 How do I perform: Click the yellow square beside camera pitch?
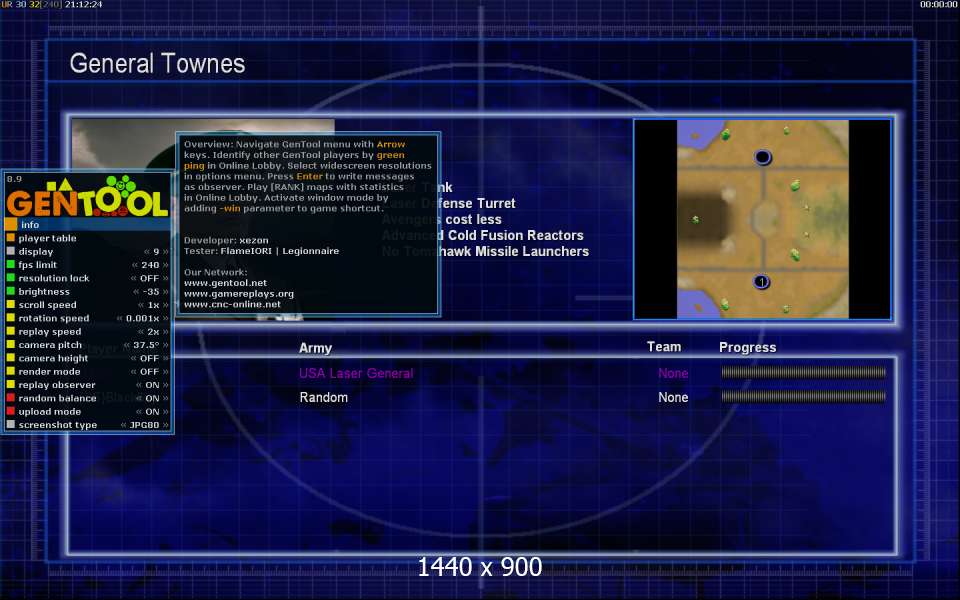10,345
